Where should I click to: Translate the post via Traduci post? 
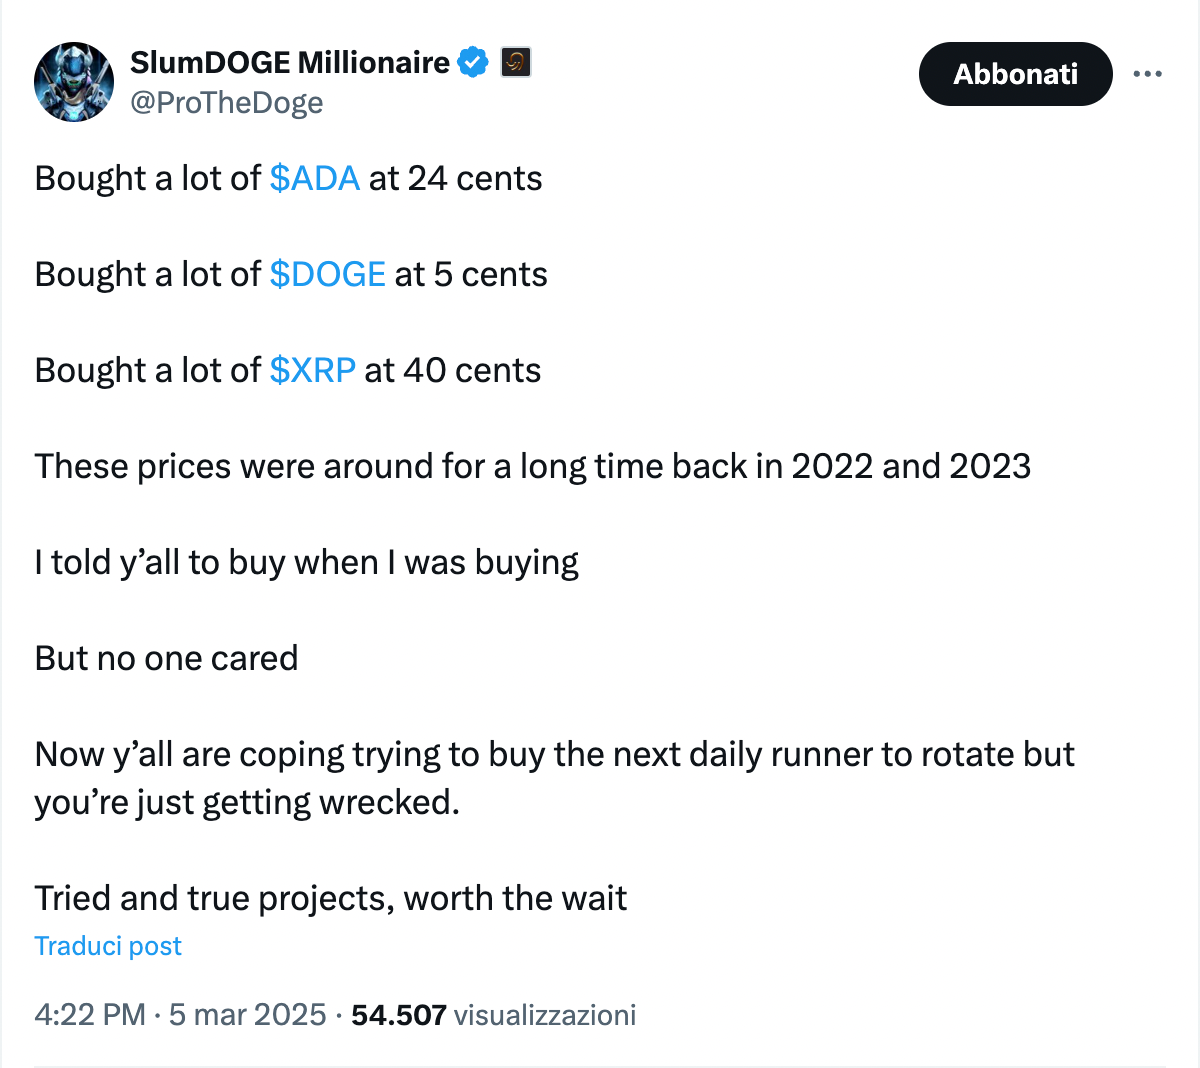pyautogui.click(x=108, y=945)
